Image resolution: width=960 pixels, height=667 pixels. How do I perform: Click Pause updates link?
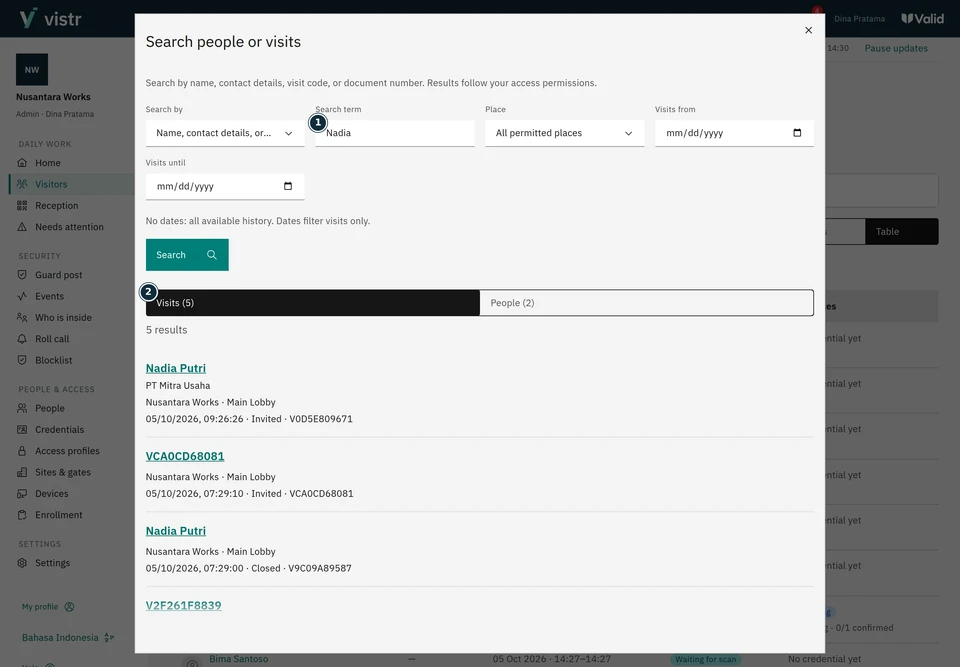896,48
